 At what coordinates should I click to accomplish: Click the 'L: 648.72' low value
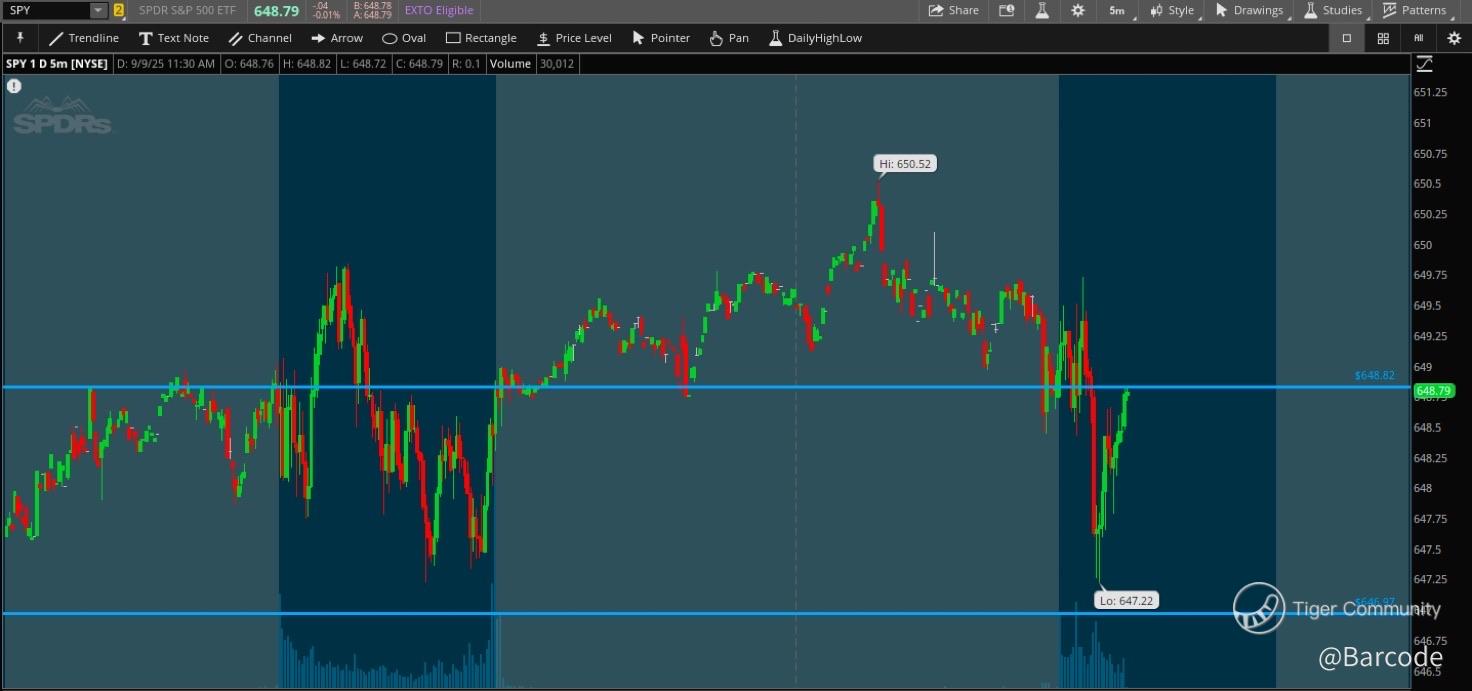point(363,64)
